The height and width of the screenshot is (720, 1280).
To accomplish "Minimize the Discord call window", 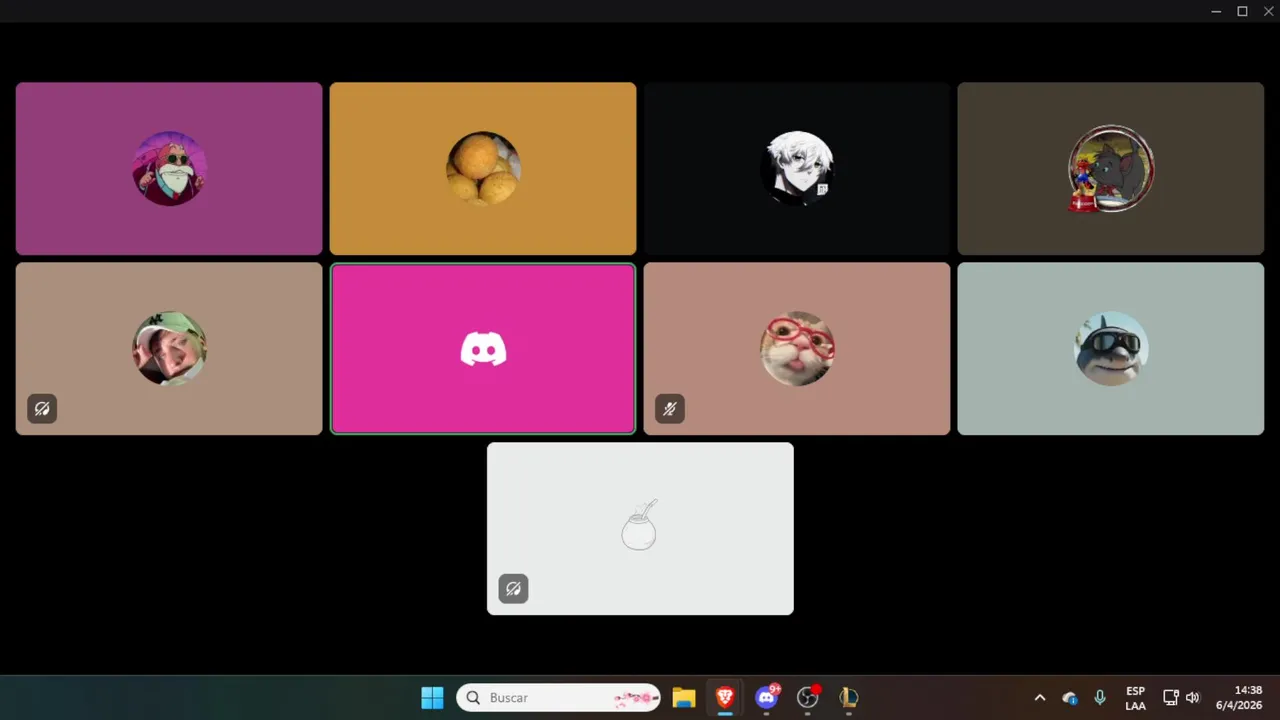I will [1216, 11].
